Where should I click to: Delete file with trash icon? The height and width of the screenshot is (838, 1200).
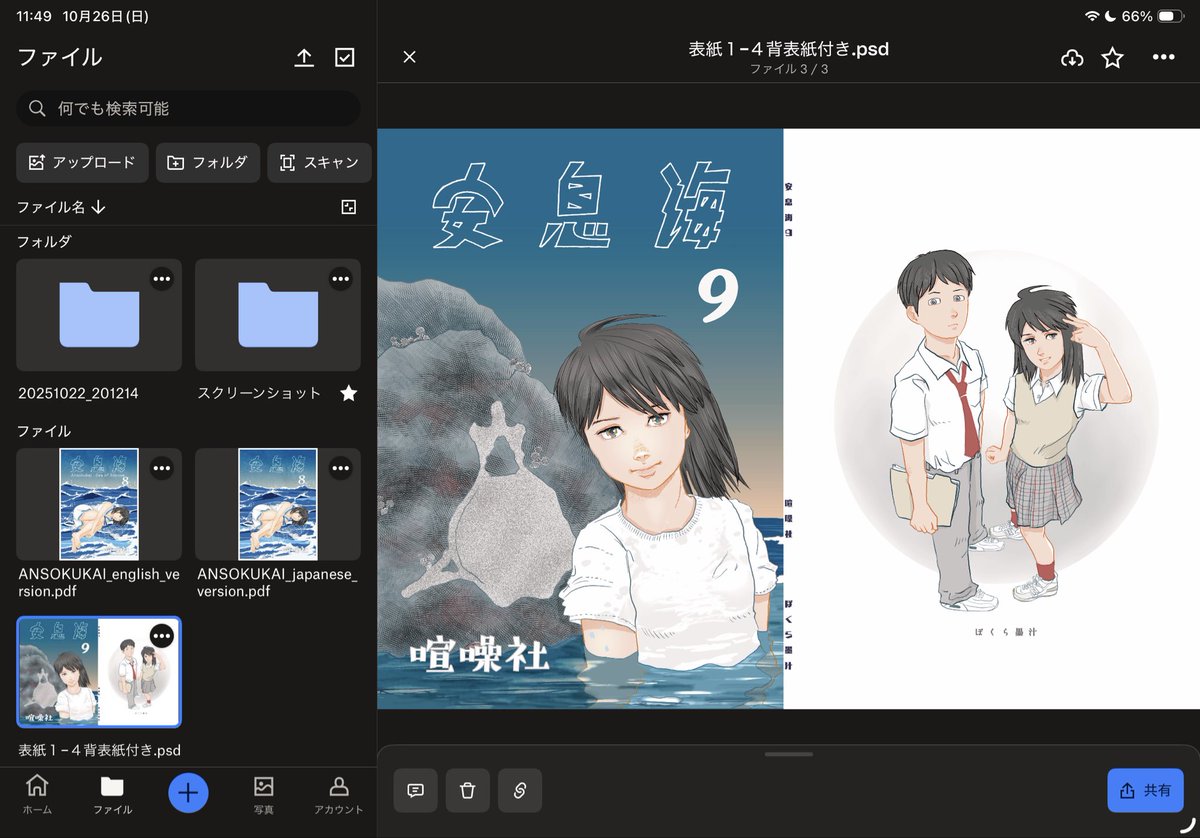click(x=467, y=790)
